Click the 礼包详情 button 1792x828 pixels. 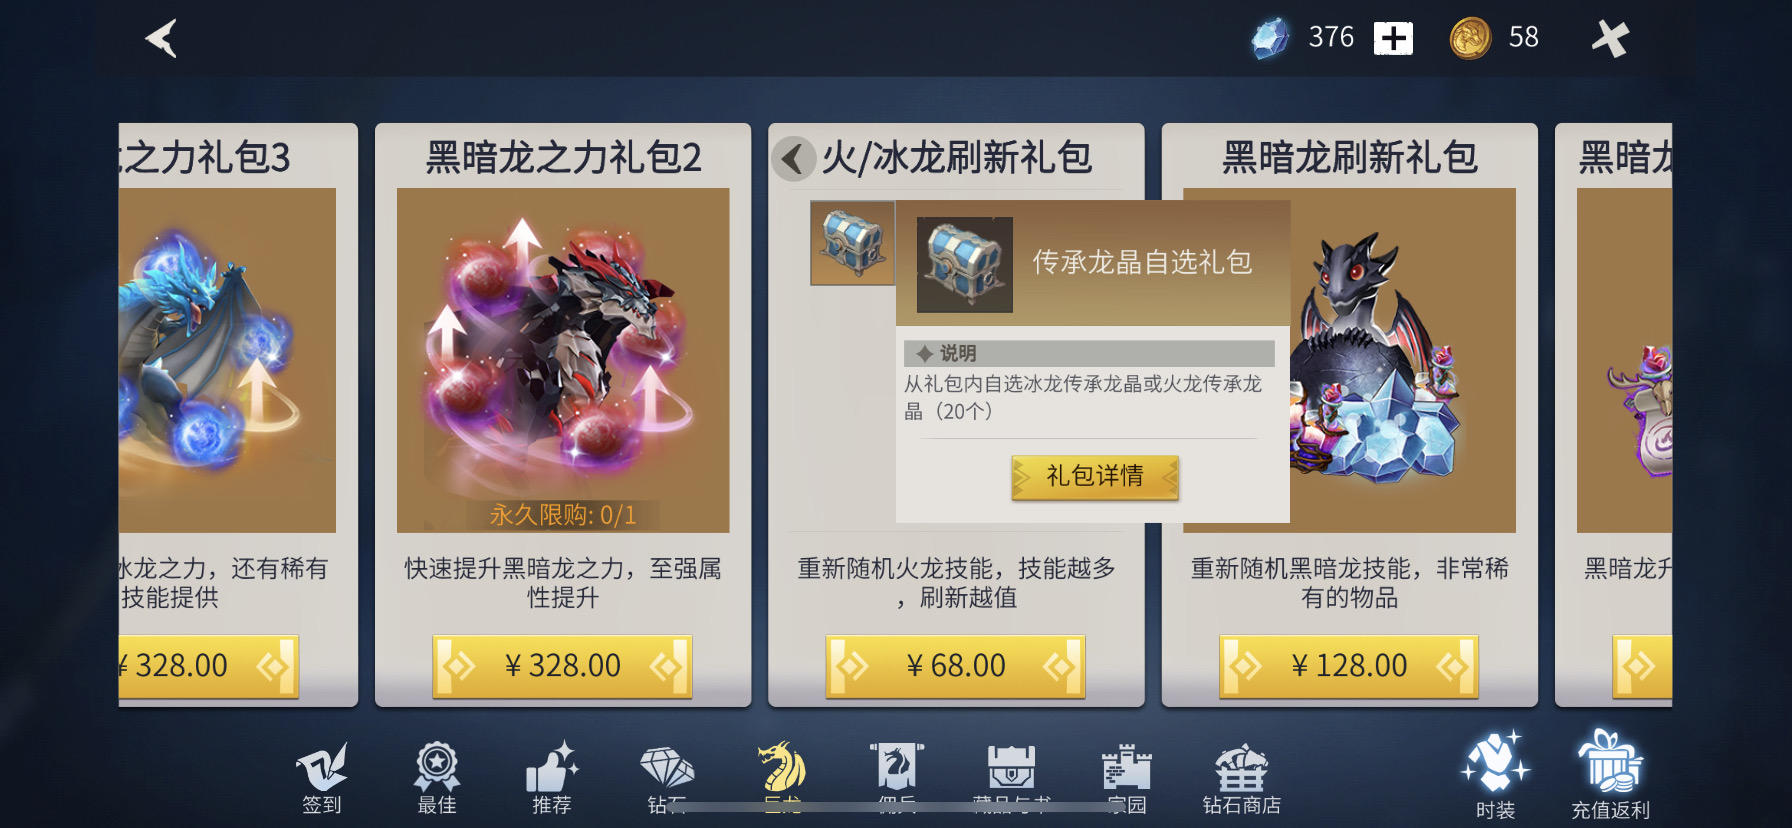1095,477
